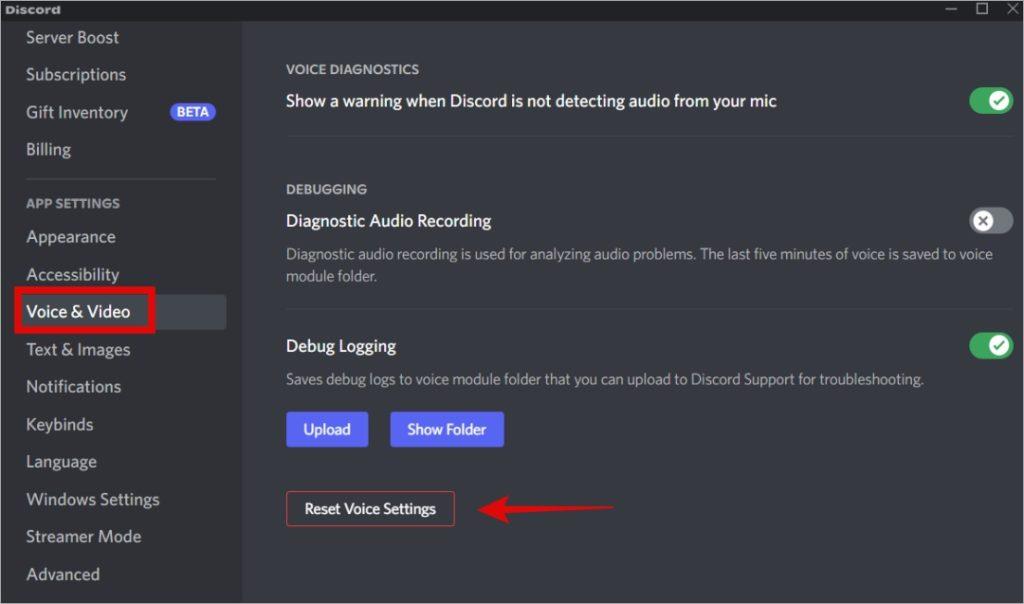Click the Discord title text

[x=33, y=10]
